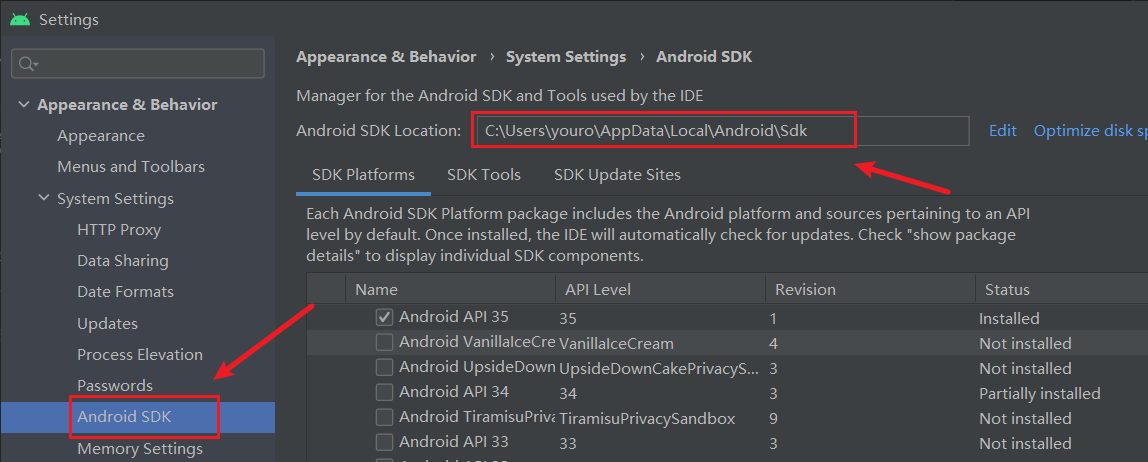Open the SDK Update Sites tab
This screenshot has height=462, width=1148.
click(617, 175)
